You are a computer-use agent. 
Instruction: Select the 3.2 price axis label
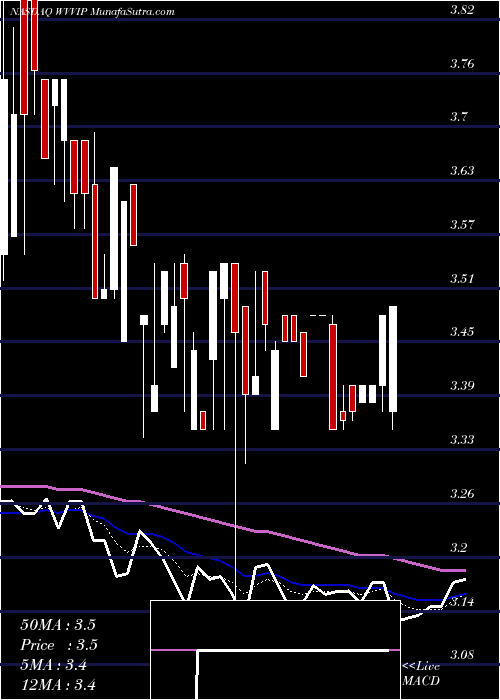pyautogui.click(x=458, y=548)
